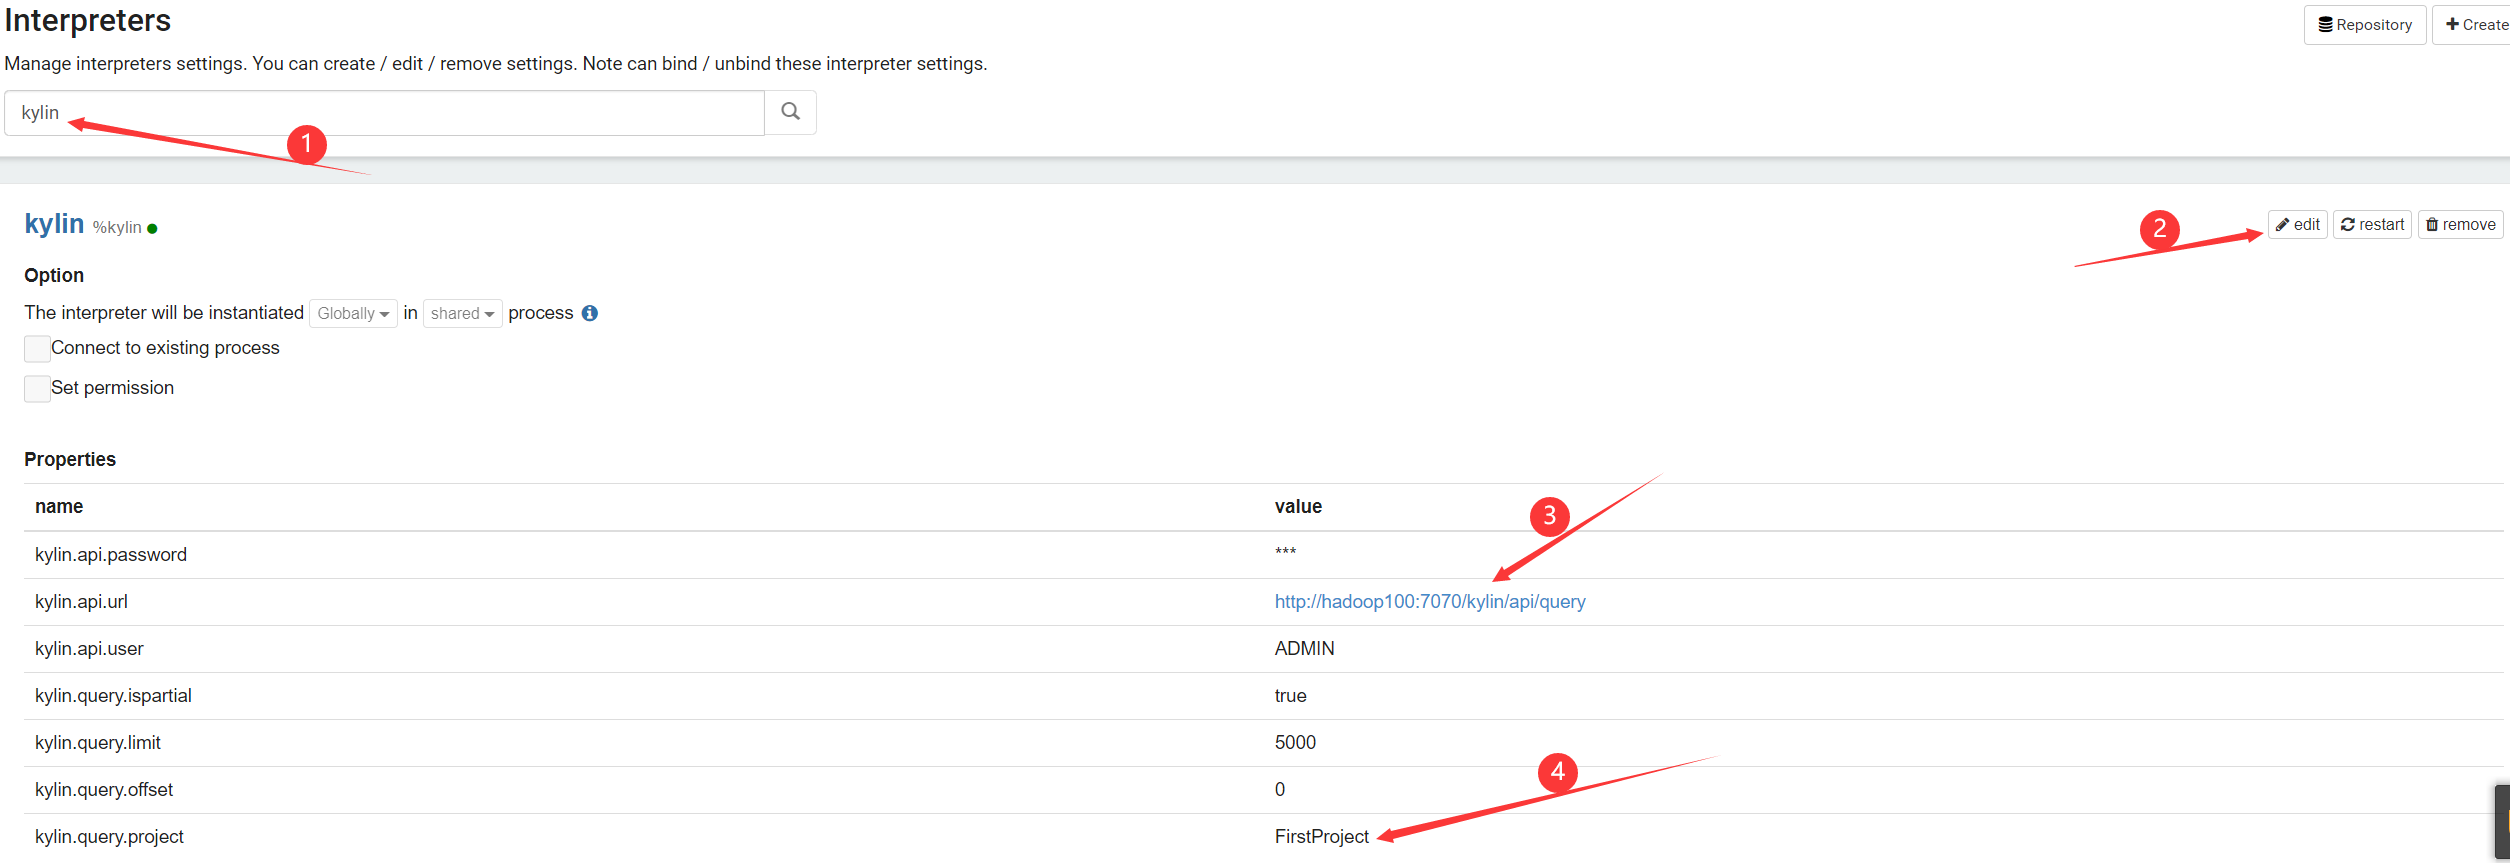The width and height of the screenshot is (2510, 863).
Task: Open the Repository button
Action: click(2365, 25)
